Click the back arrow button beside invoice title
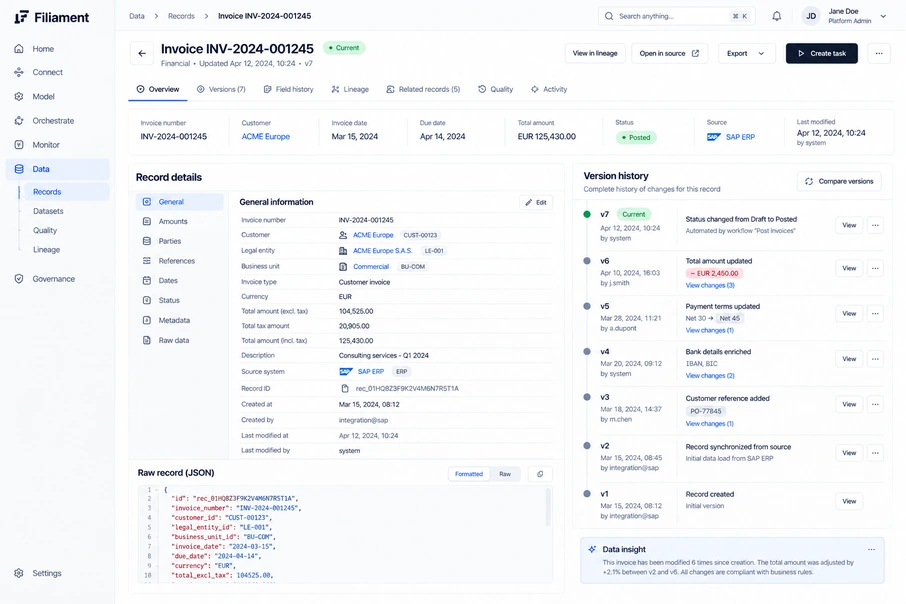 [142, 54]
